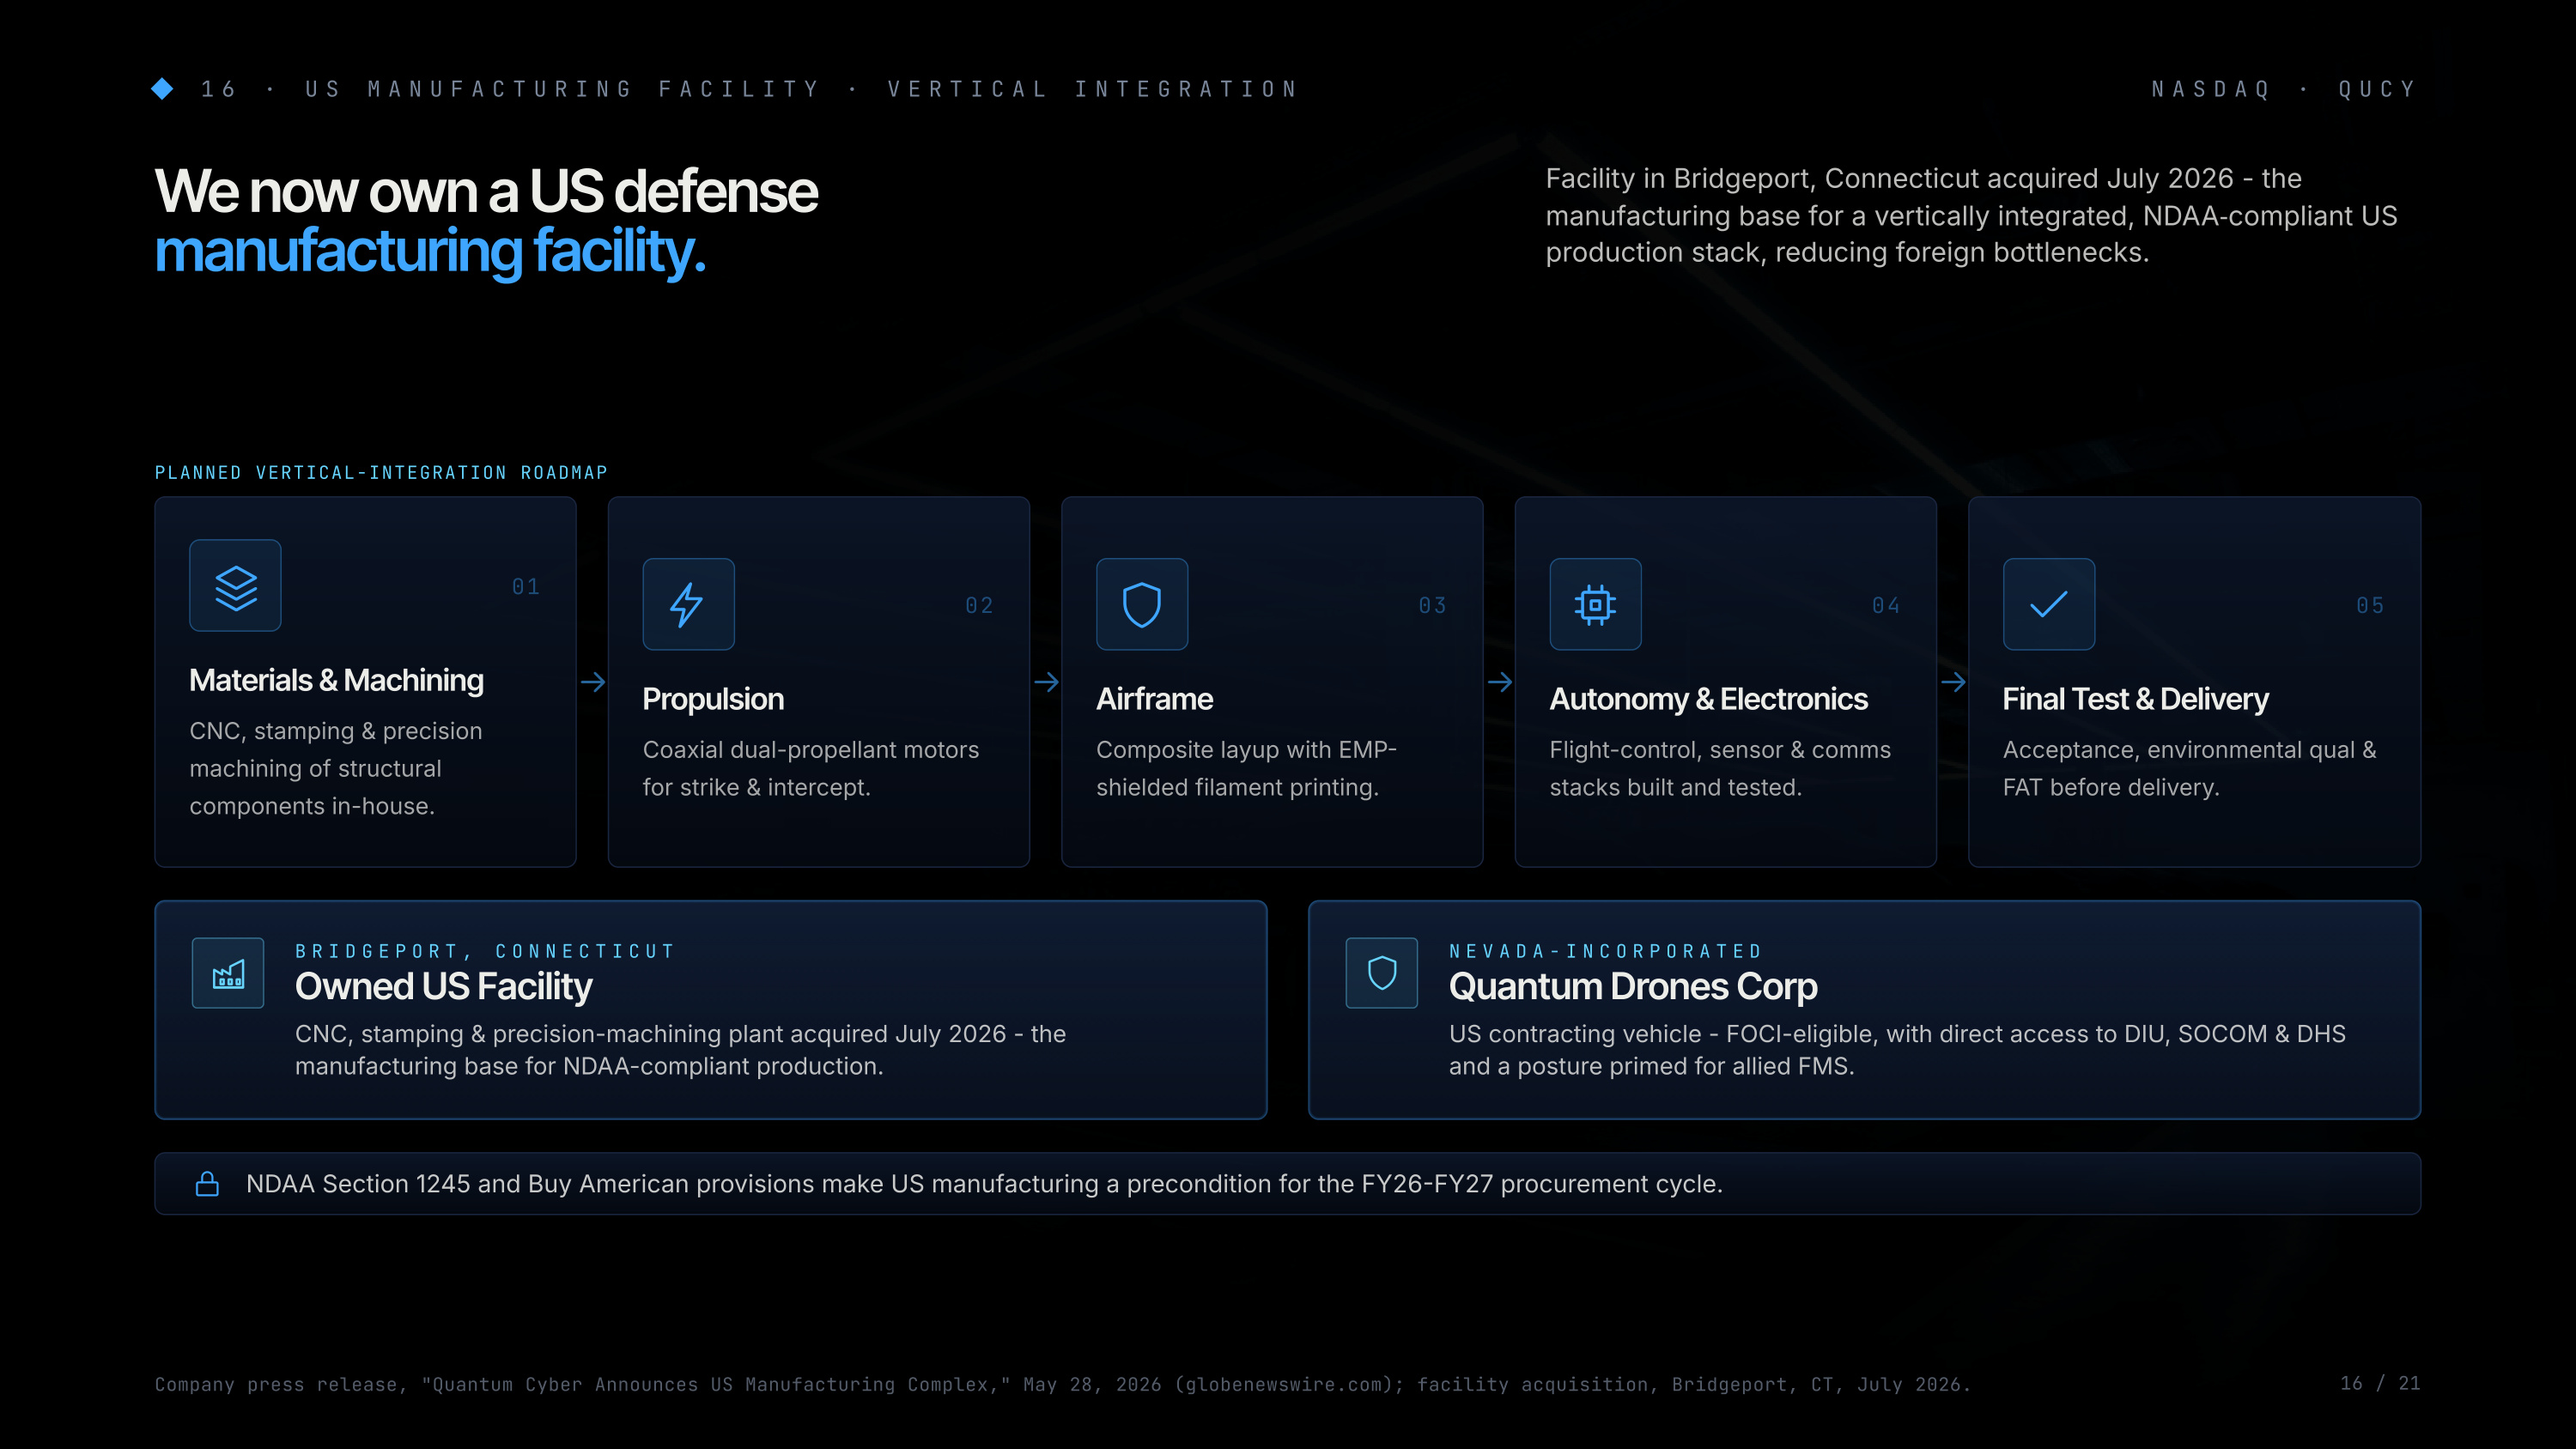Click the factory icon beside Owned US Facility
Image resolution: width=2576 pixels, height=1449 pixels.
click(x=228, y=973)
